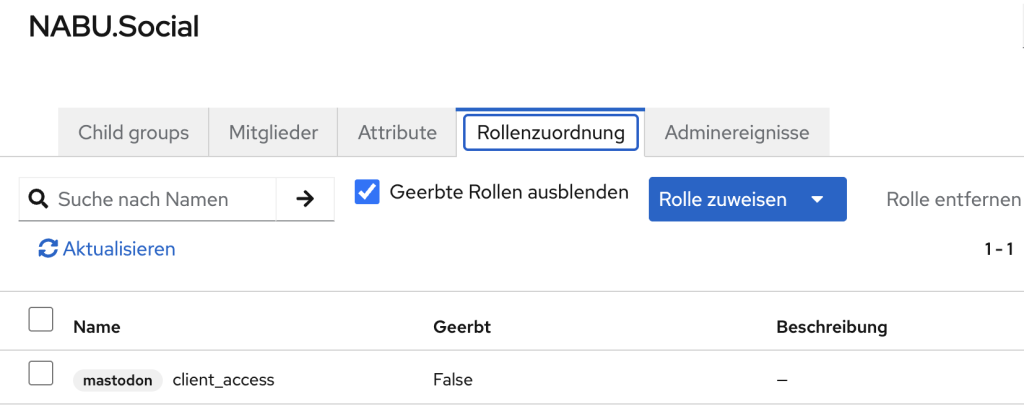1024x412 pixels.
Task: Select the Rollenzuordnung tab
Action: 550,132
